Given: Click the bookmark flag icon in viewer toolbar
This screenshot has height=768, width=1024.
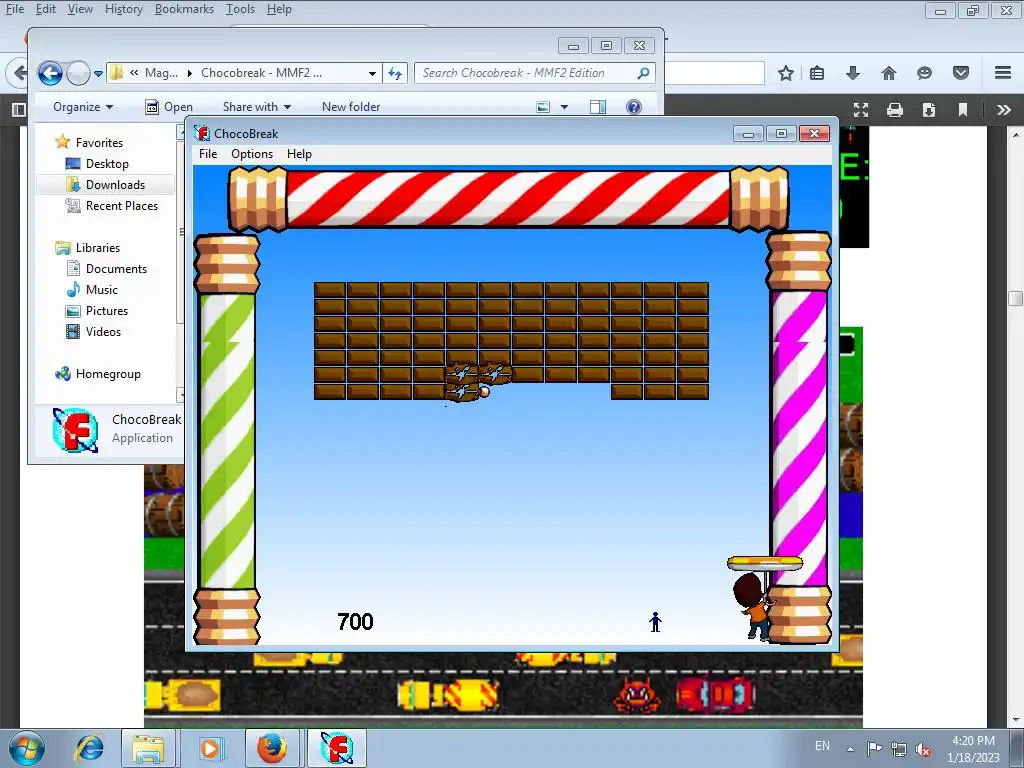Looking at the screenshot, I should click(963, 110).
